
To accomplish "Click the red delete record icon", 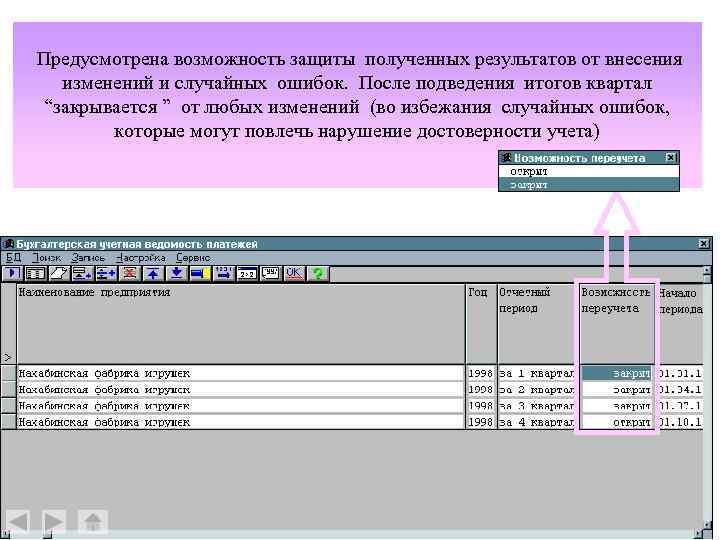I will tap(129, 274).
